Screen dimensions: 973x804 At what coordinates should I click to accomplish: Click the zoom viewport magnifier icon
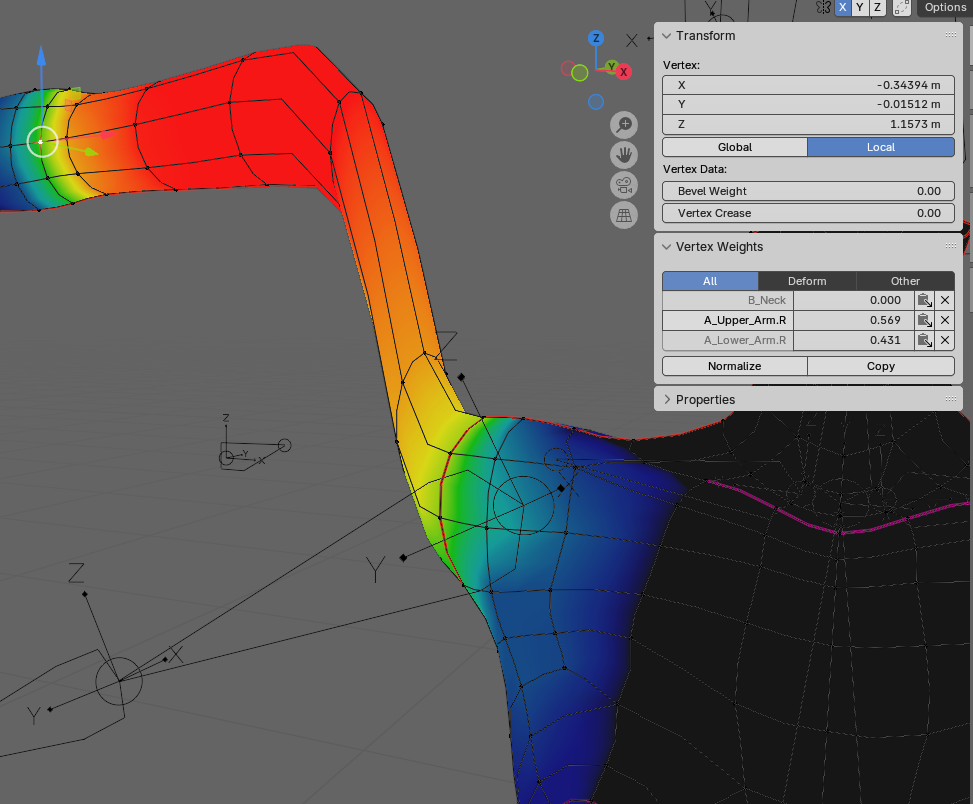[x=624, y=125]
